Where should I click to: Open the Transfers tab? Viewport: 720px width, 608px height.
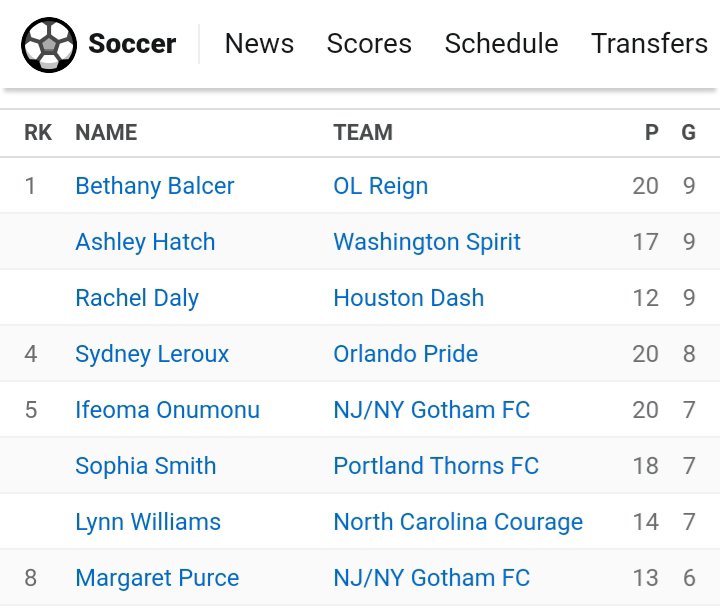click(x=649, y=44)
